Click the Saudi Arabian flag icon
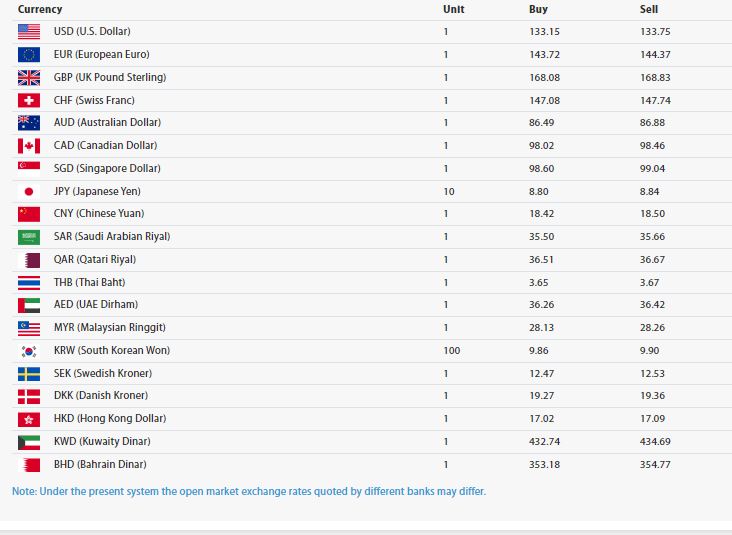This screenshot has height=535, width=732. [x=29, y=237]
